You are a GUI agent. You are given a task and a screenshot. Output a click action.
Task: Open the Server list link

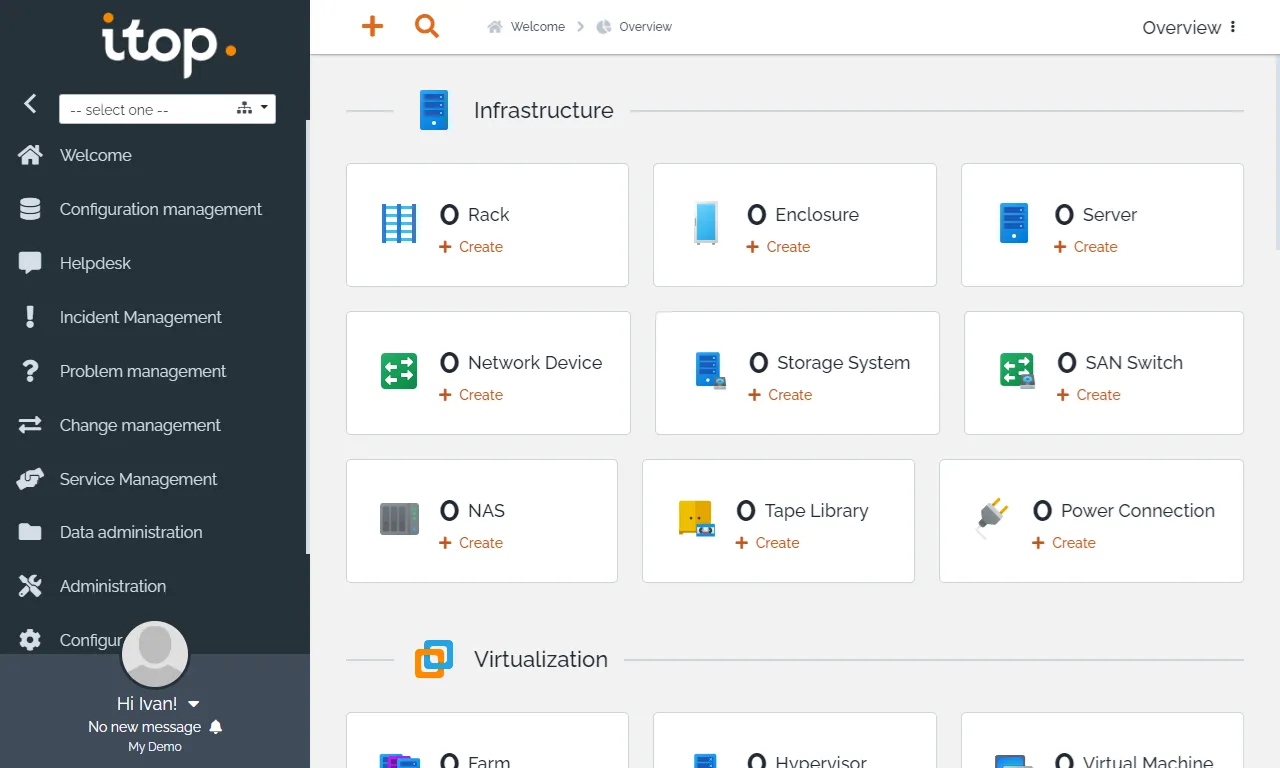(1096, 214)
